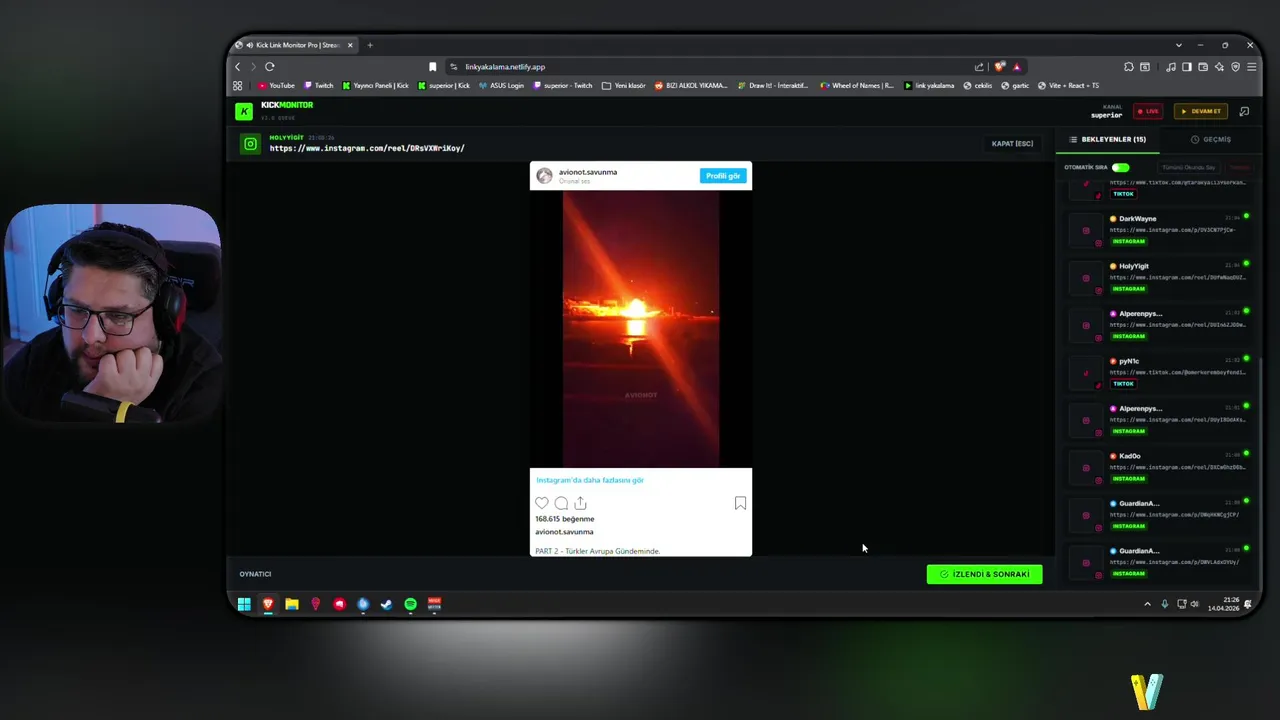Open the media control music note icon

click(x=1171, y=67)
